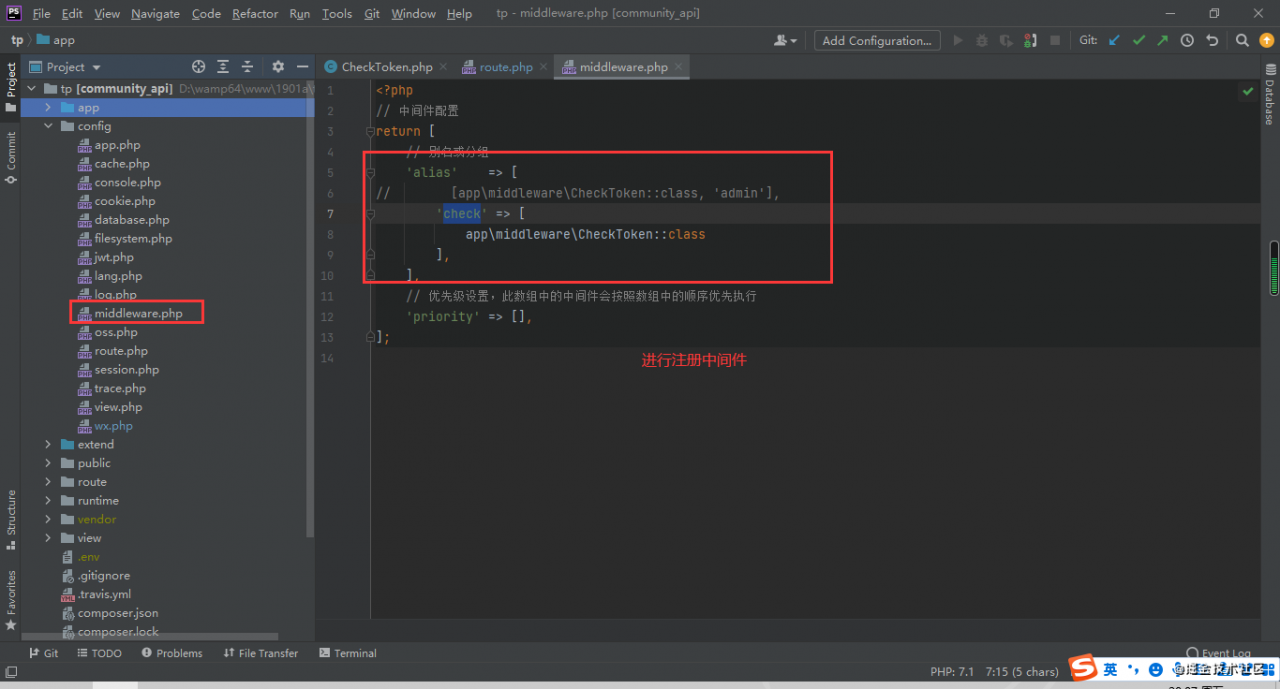1280x689 pixels.
Task: Open the Refactor menu
Action: pyautogui.click(x=255, y=14)
